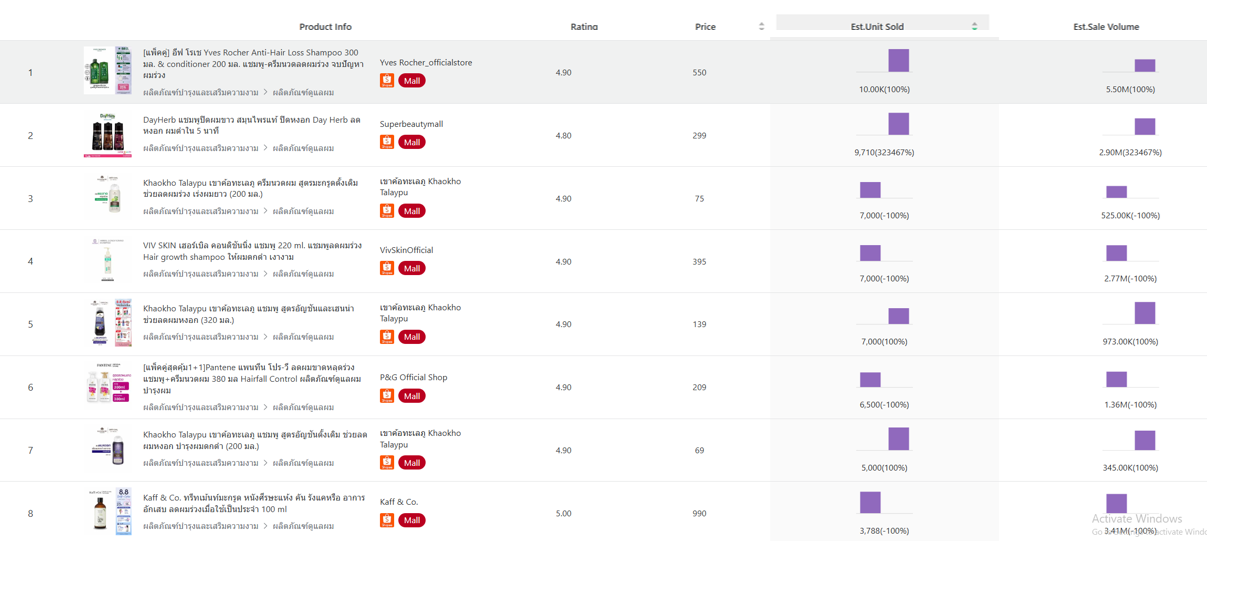
Task: Select the Product Info column header
Action: pos(325,27)
